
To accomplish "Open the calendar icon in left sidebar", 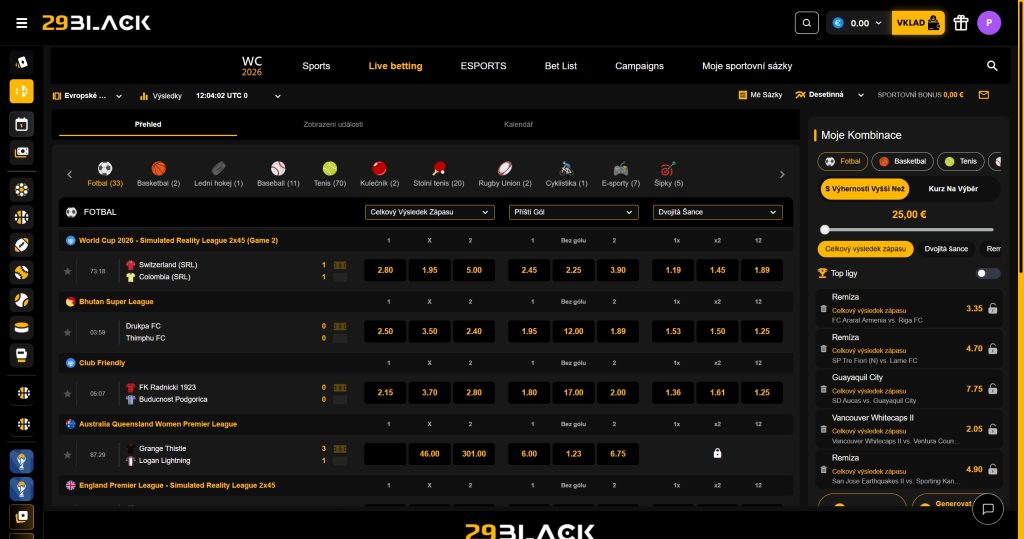I will 22,124.
